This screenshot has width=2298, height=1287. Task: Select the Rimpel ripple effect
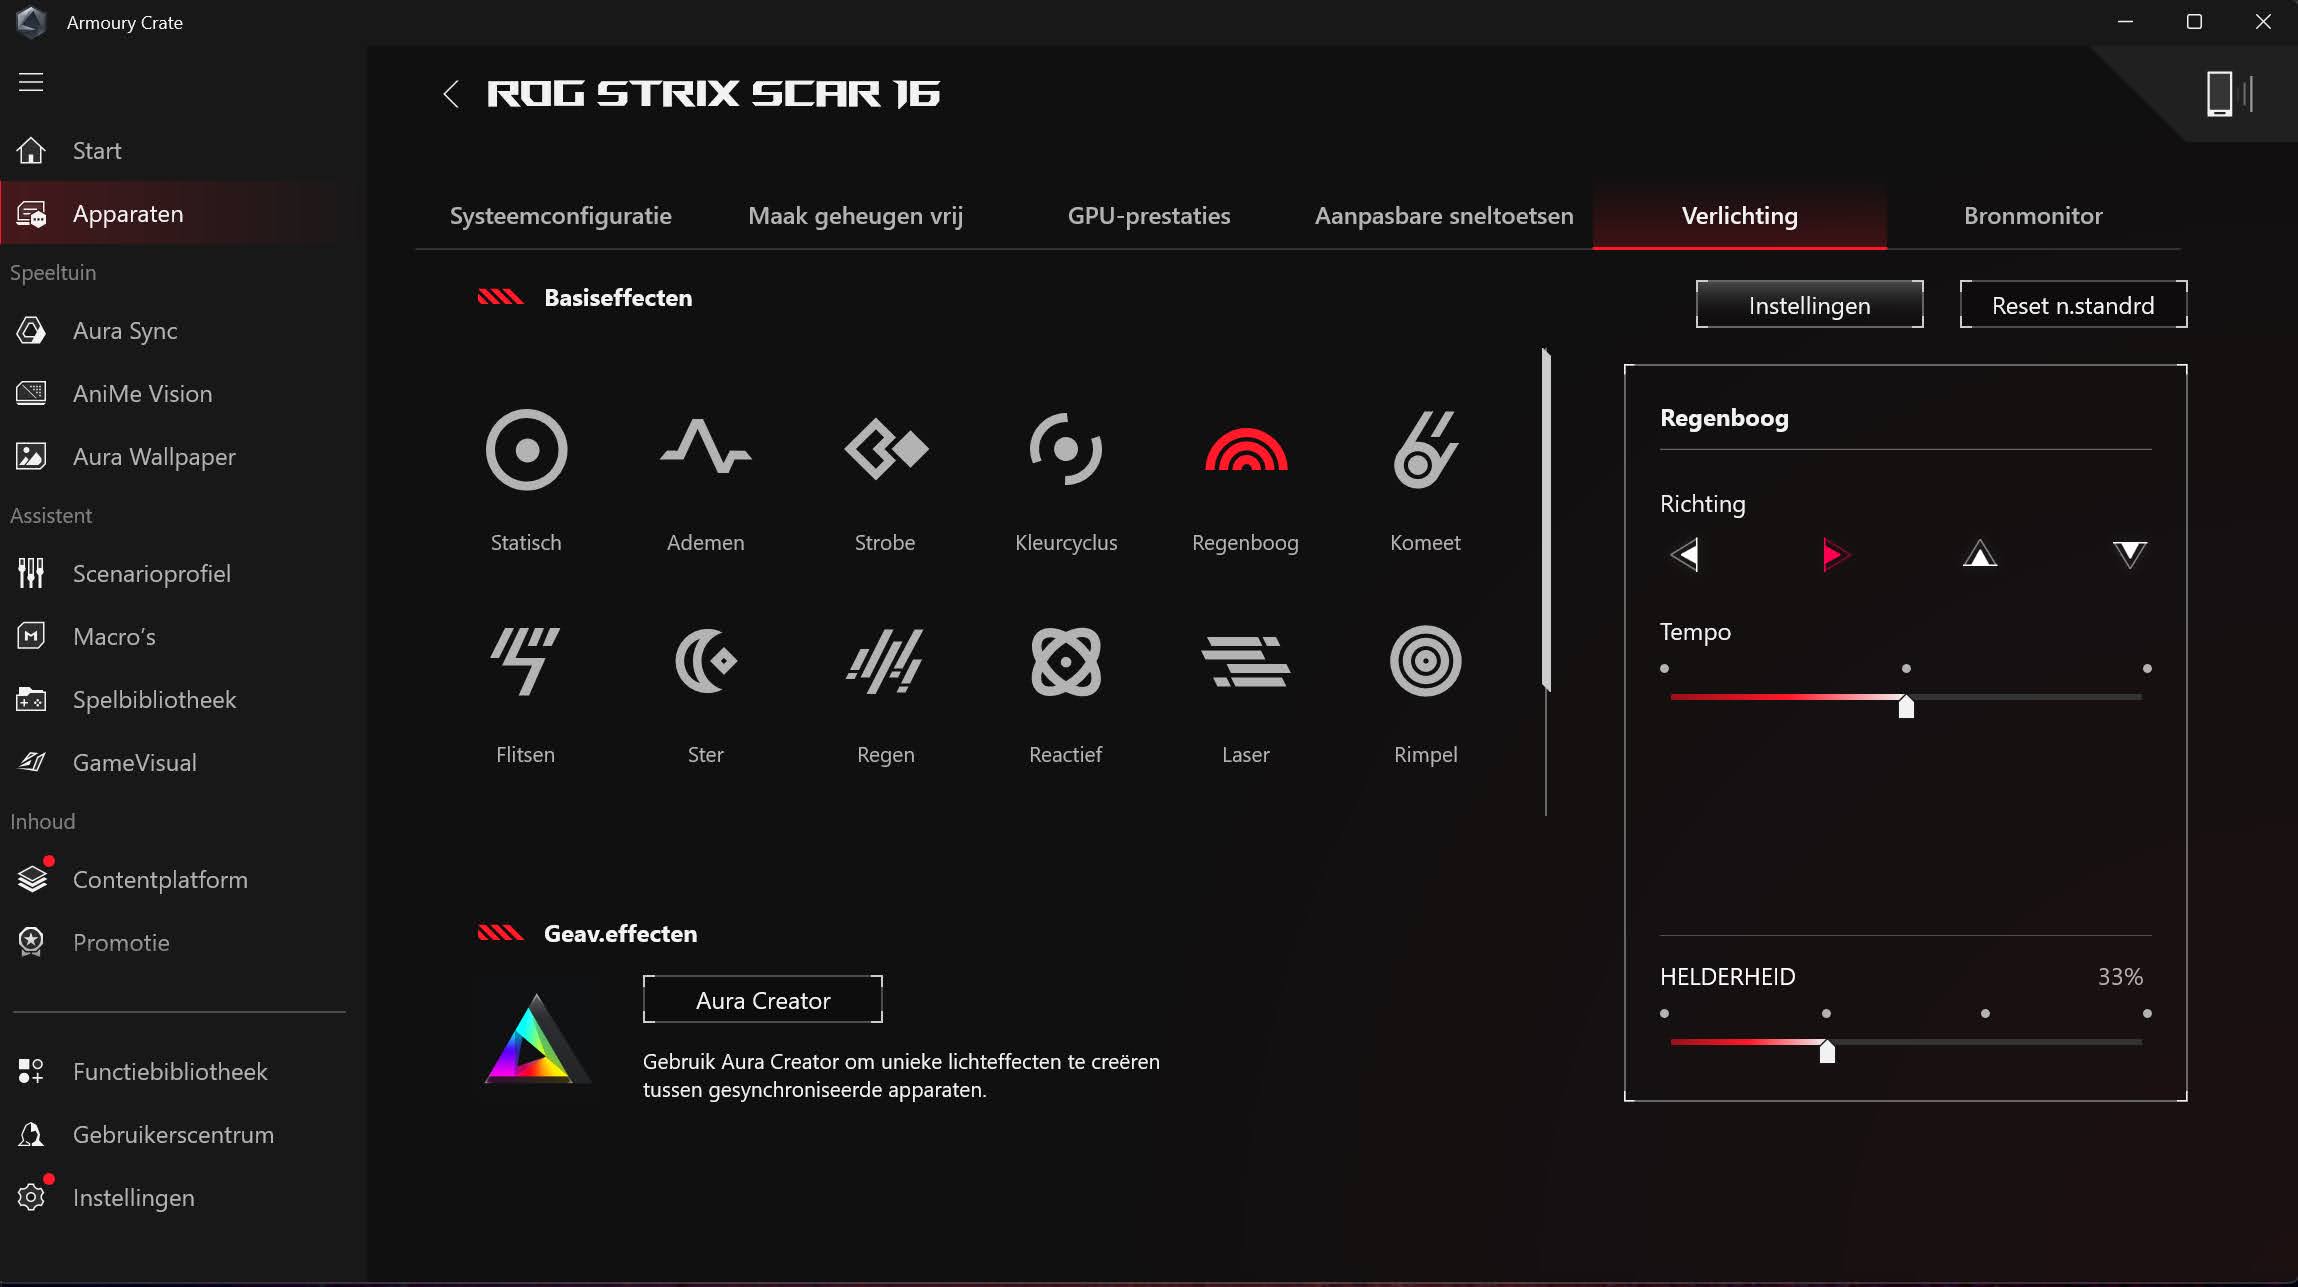click(x=1426, y=661)
